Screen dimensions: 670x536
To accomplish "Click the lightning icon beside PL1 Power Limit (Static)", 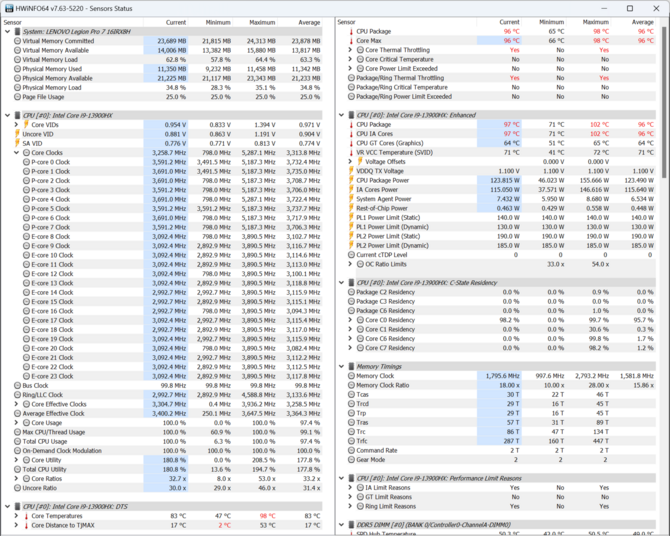I will (351, 218).
